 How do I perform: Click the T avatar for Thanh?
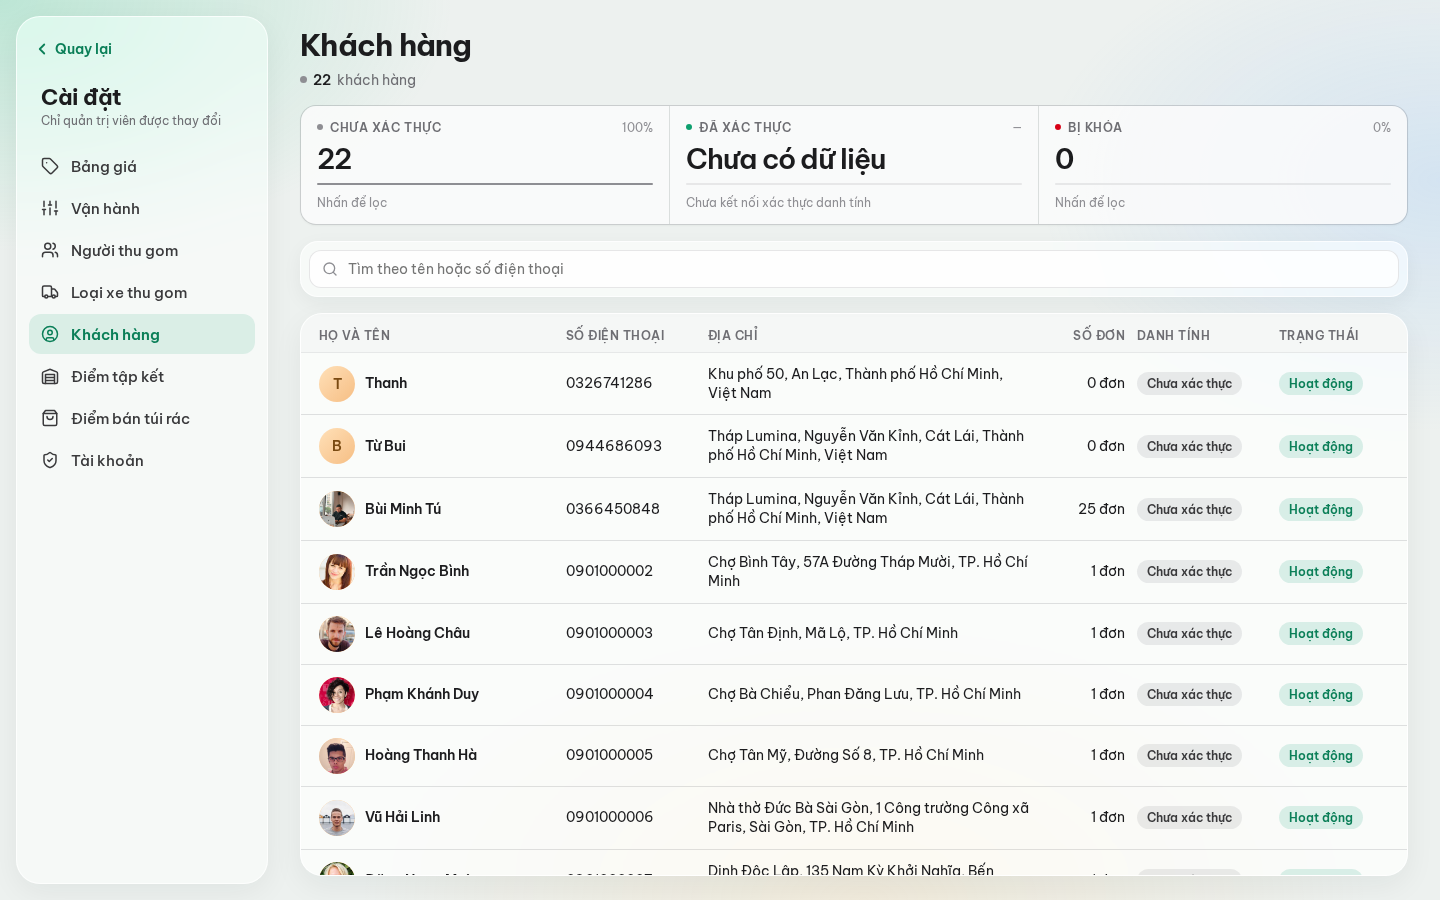point(337,384)
